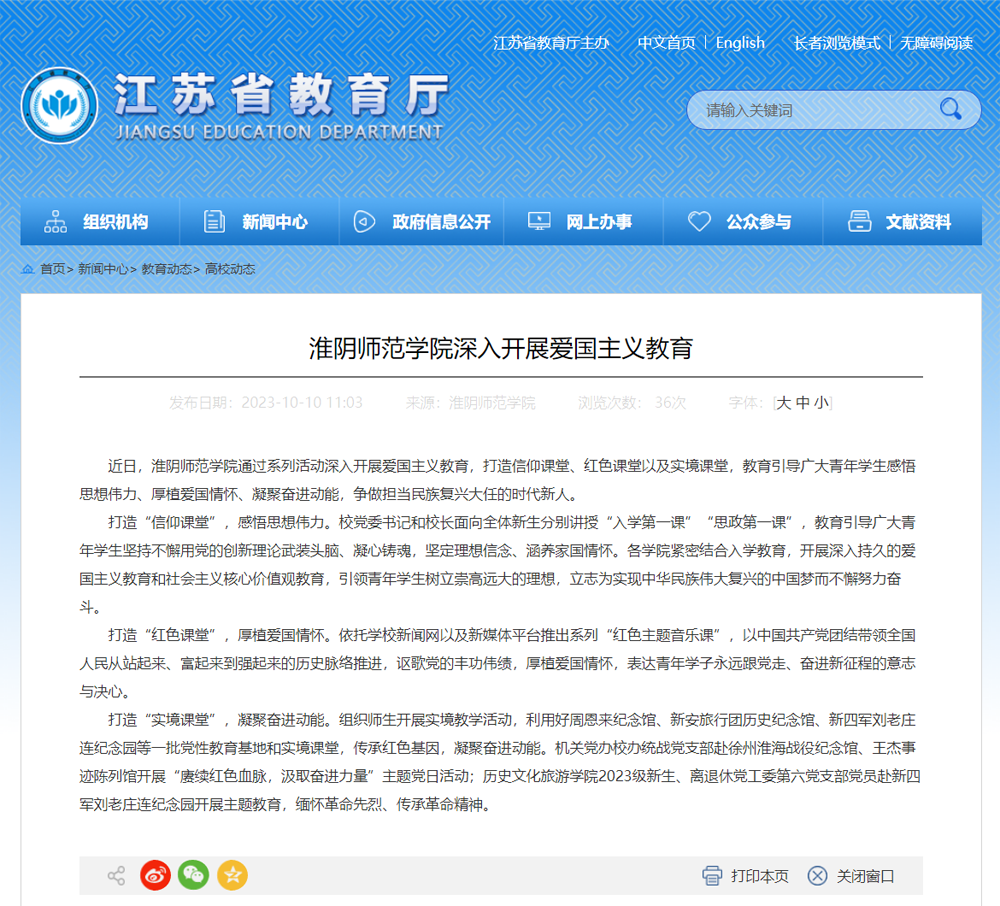The image size is (1000, 906).
Task: Click the 江苏省教育厅主办 text
Action: tap(551, 43)
